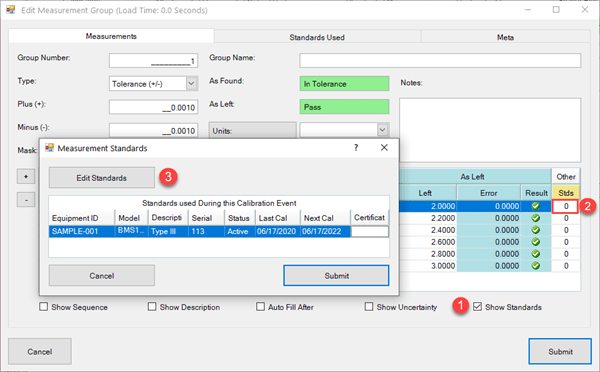Click inside the Notes text area
Viewport: 600px width, 372px height.
click(x=490, y=130)
